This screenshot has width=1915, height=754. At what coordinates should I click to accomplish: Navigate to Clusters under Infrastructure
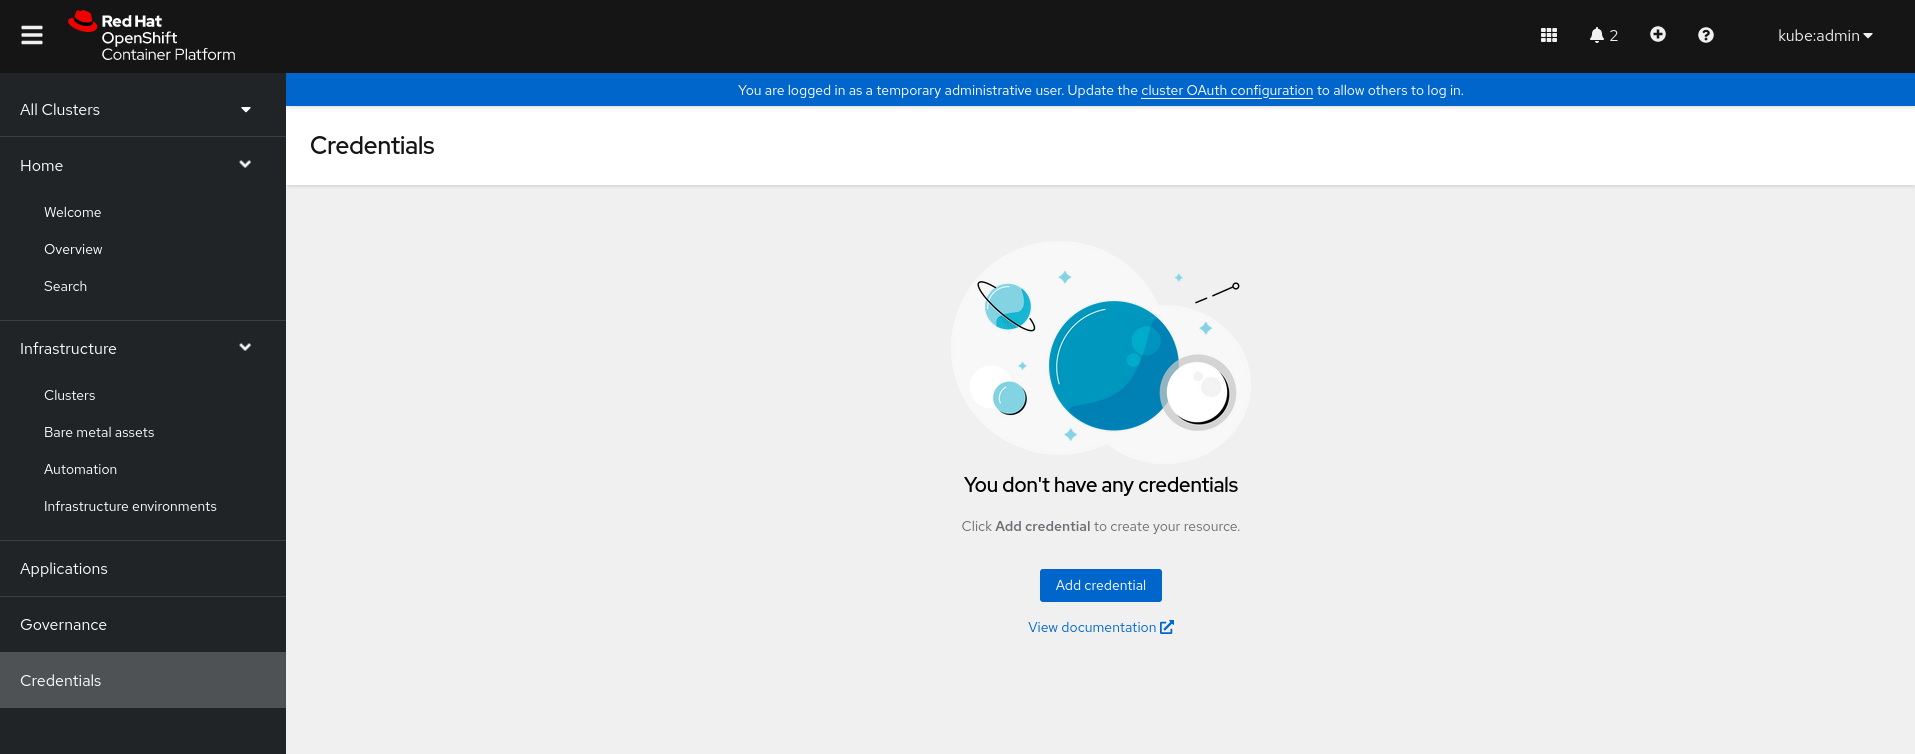69,395
